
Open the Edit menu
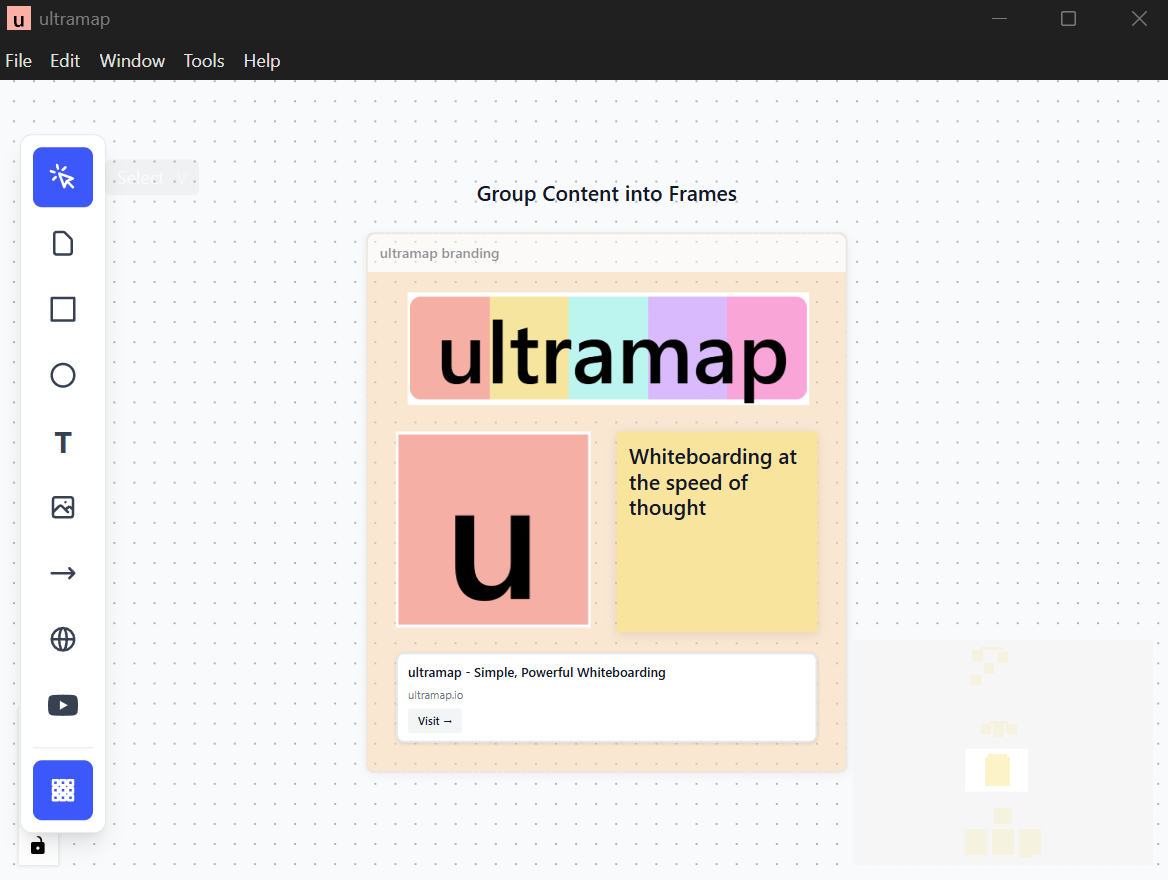[65, 61]
